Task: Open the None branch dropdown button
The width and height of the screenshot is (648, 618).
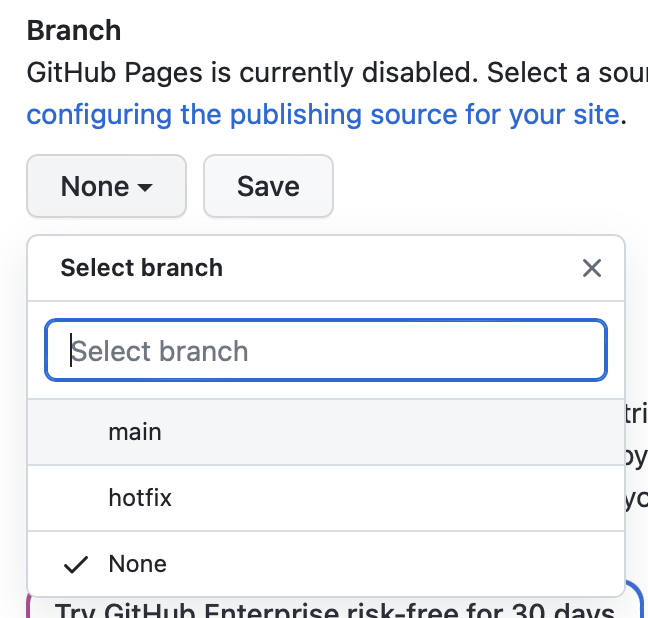Action: click(x=107, y=186)
